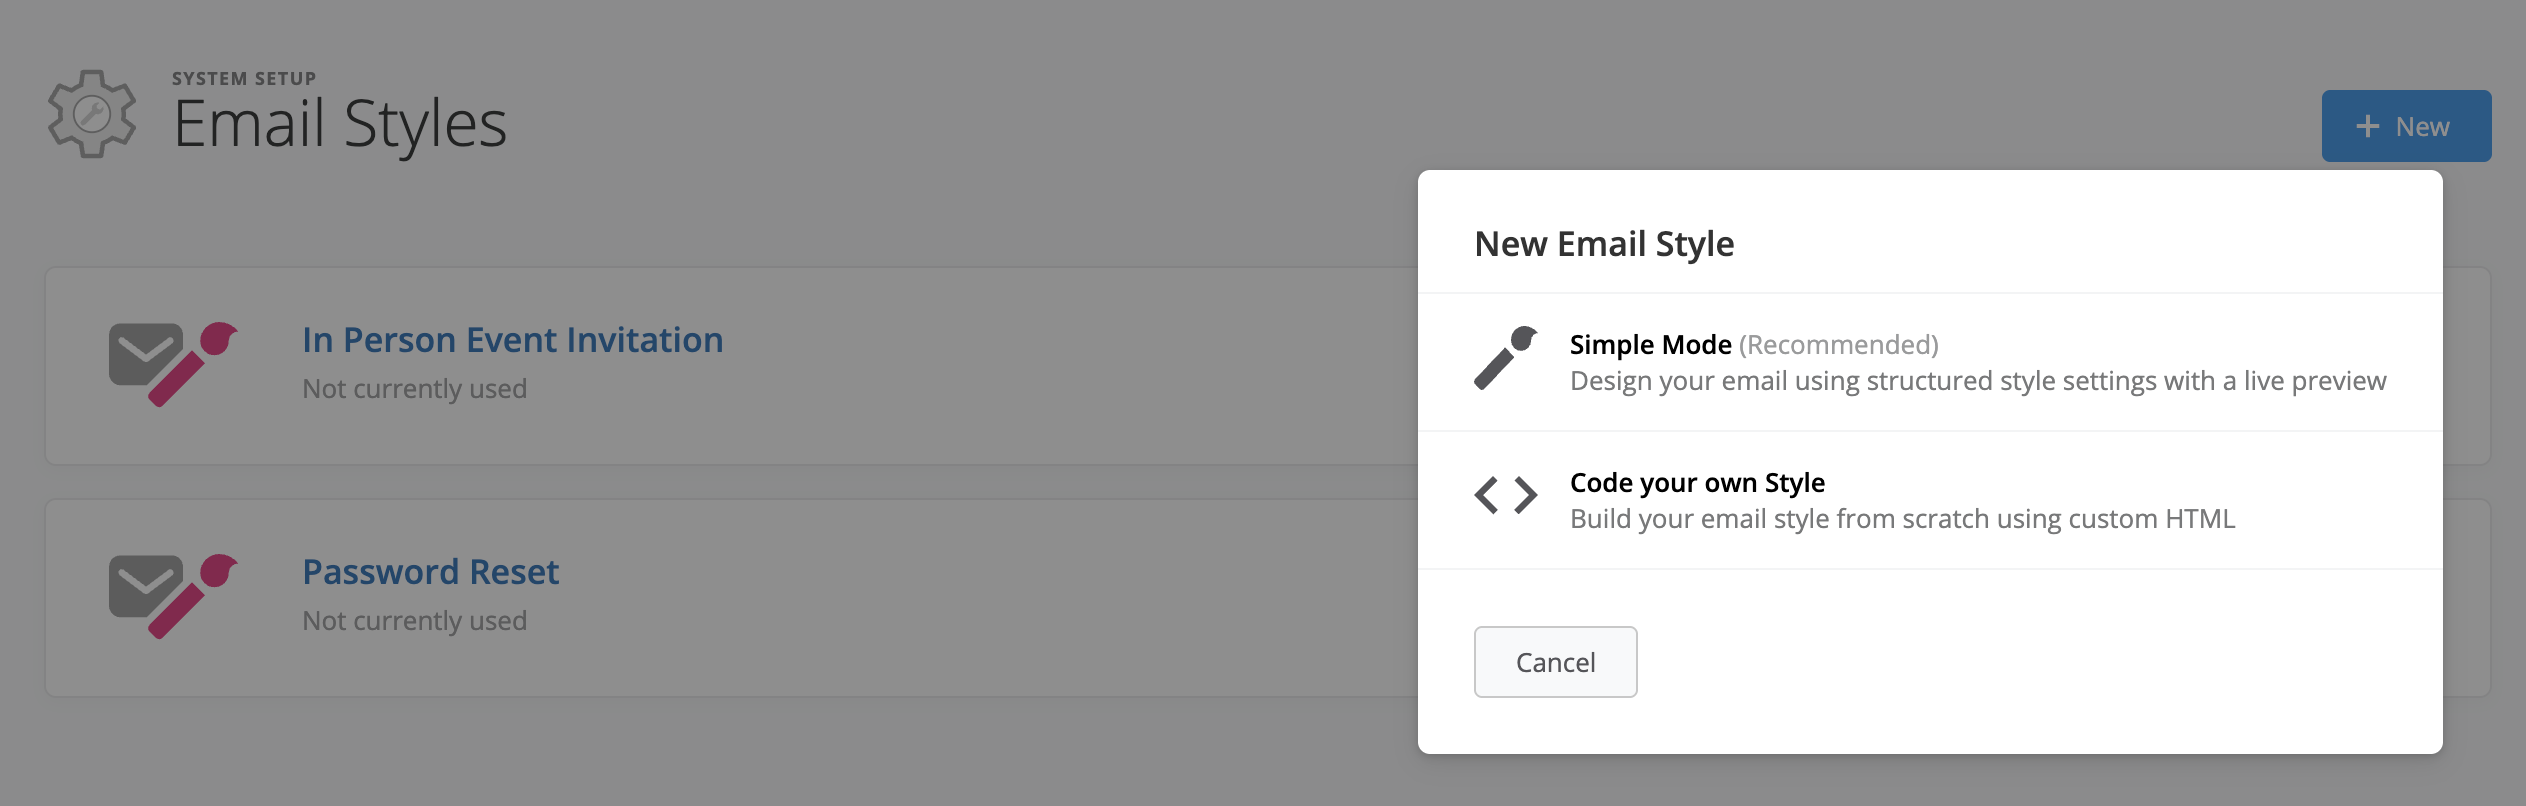
Task: Click the In Person Event Invitation envelope icon
Action: click(x=172, y=364)
